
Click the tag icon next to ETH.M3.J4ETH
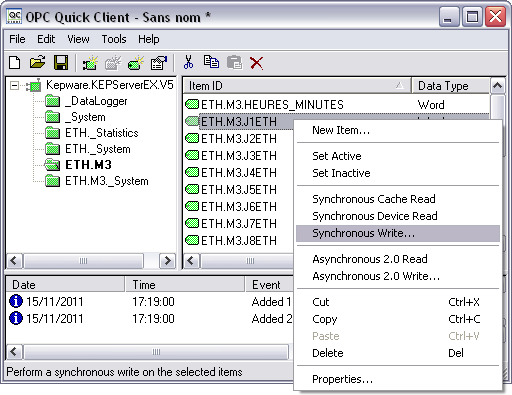click(192, 172)
